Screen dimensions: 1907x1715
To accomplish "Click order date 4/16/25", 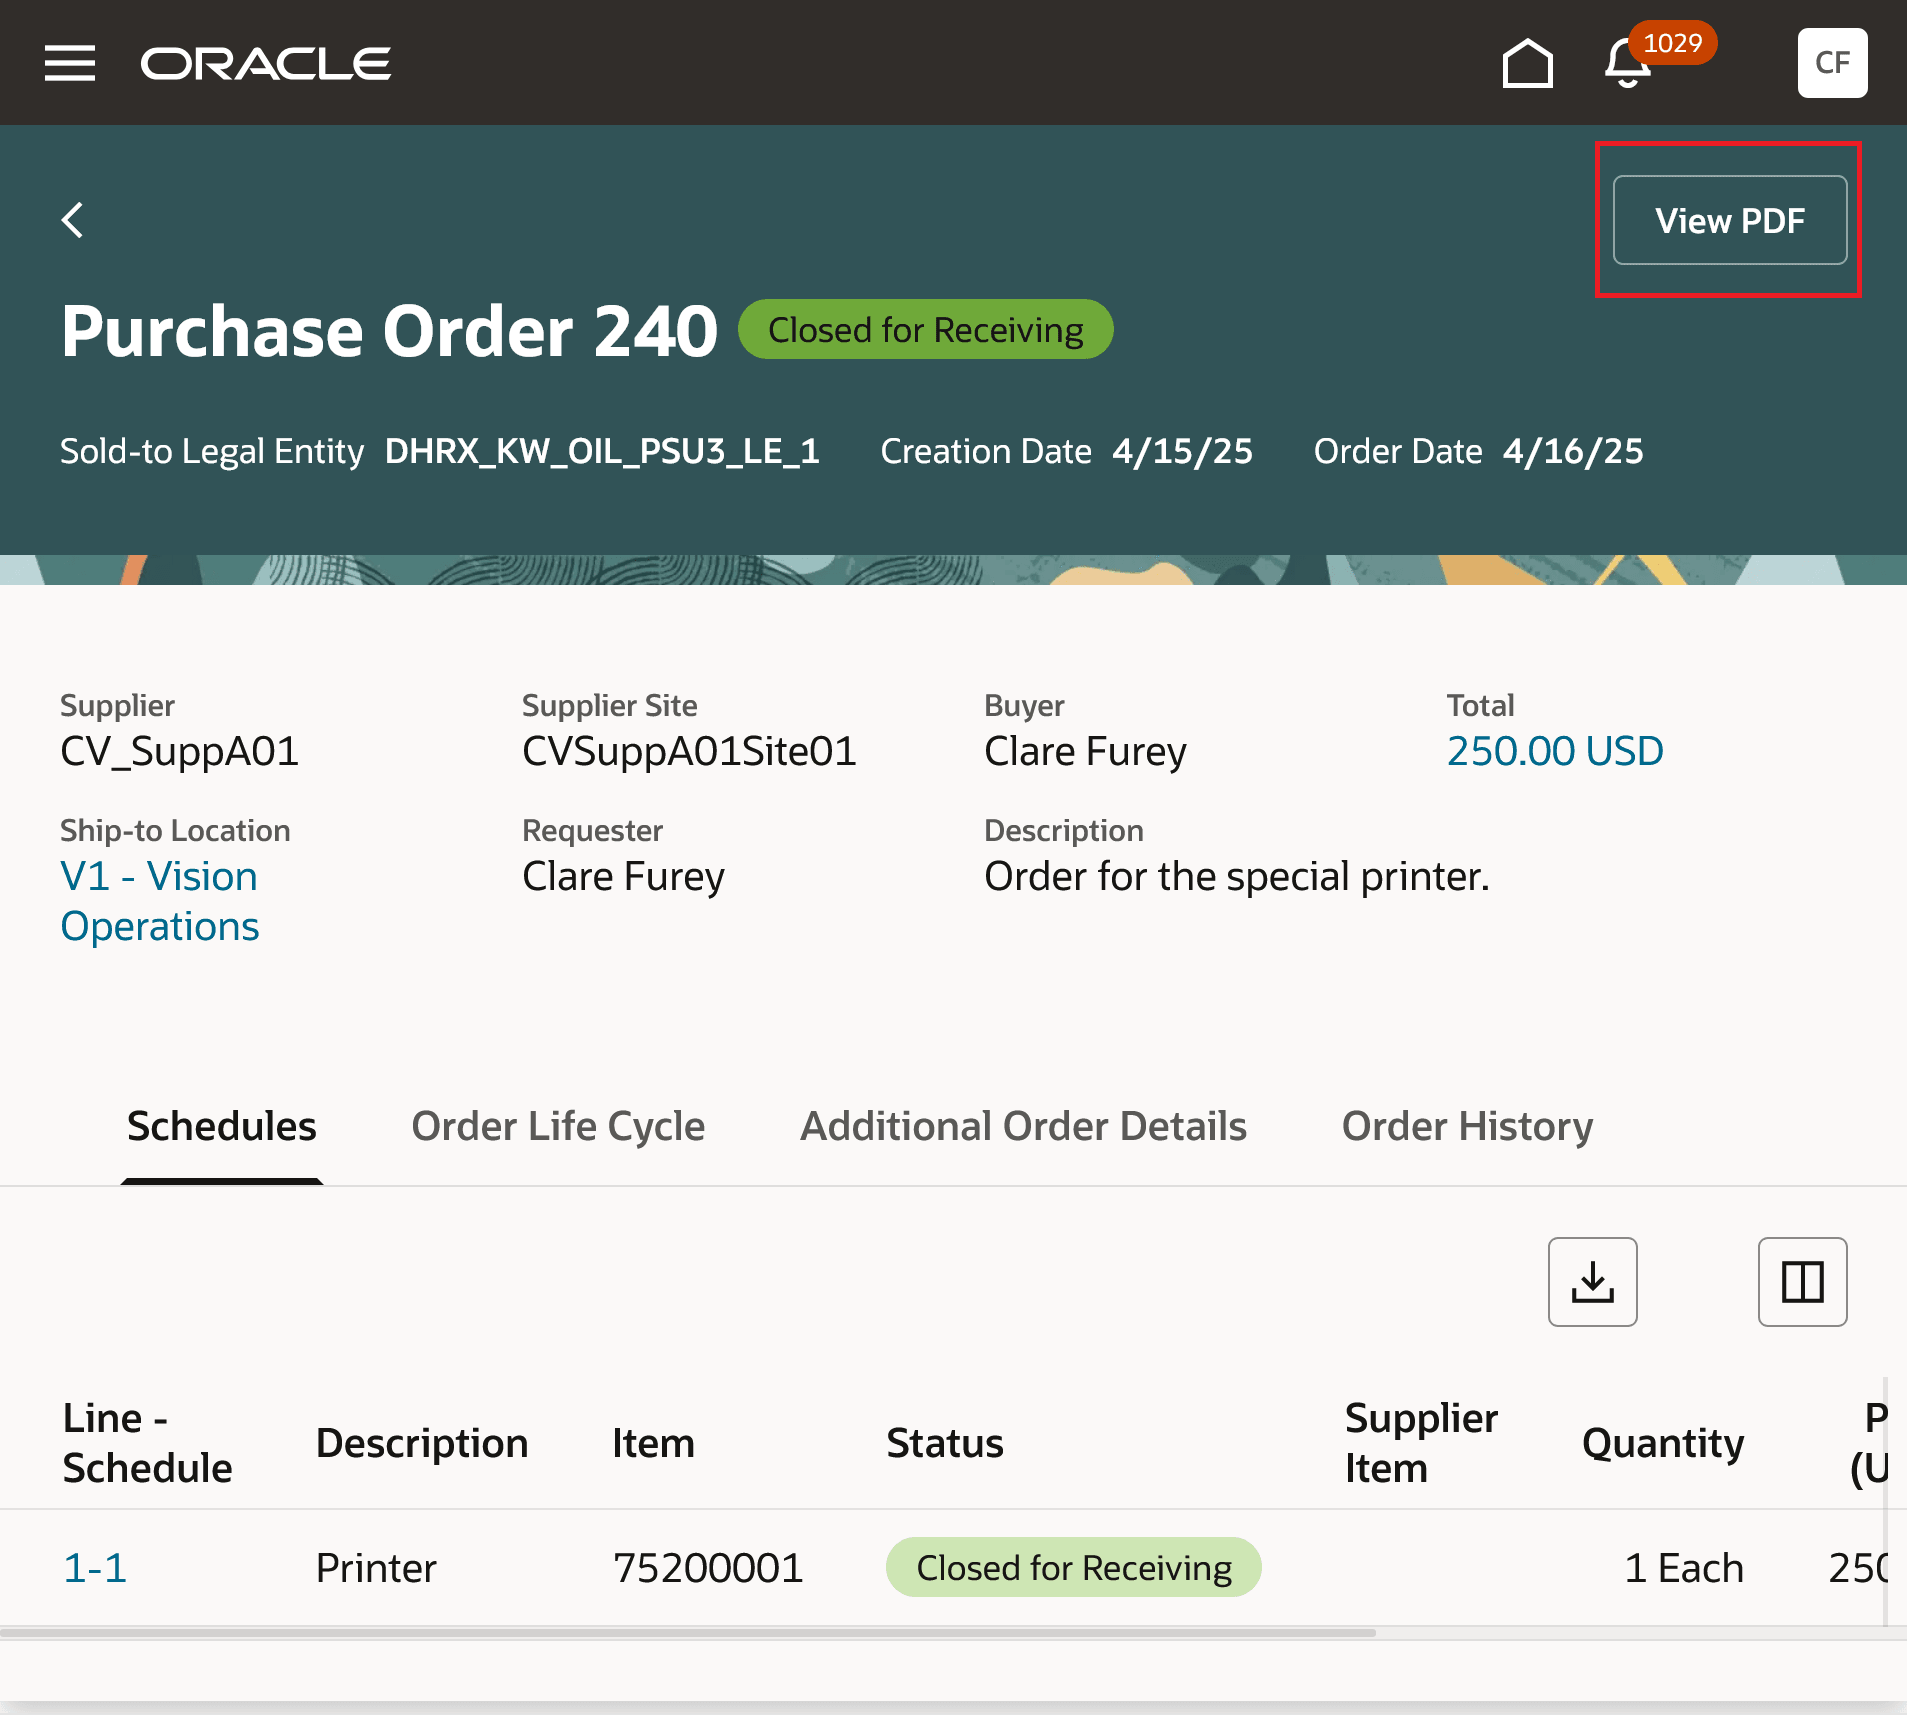I will (x=1574, y=451).
